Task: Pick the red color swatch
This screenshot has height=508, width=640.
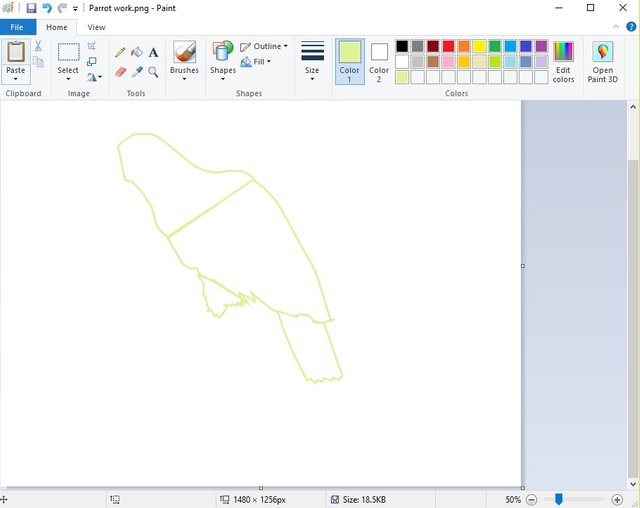Action: pyautogui.click(x=448, y=46)
